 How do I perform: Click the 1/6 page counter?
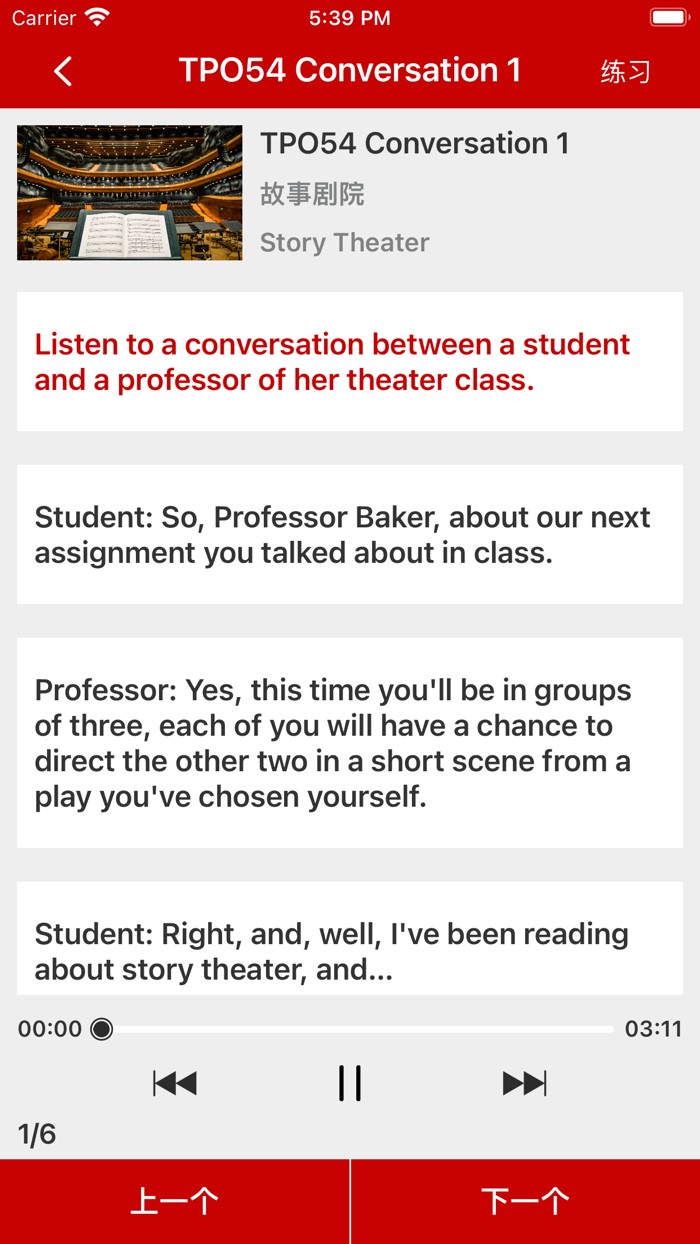pos(37,1134)
